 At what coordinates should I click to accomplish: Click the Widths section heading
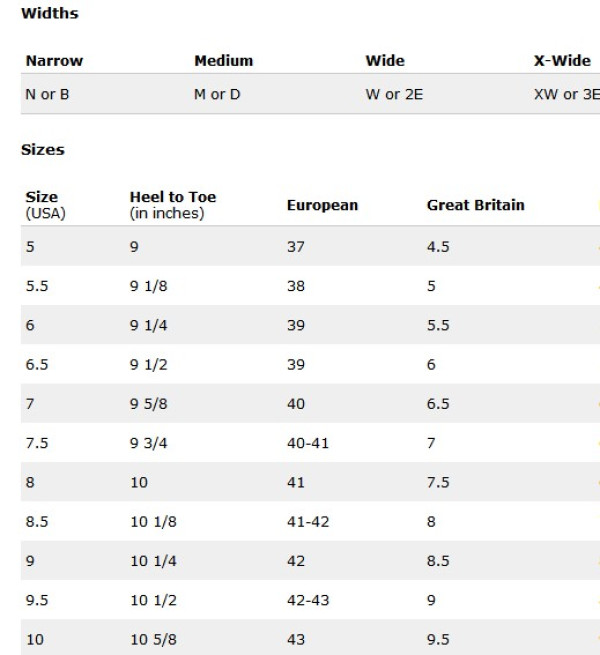50,13
